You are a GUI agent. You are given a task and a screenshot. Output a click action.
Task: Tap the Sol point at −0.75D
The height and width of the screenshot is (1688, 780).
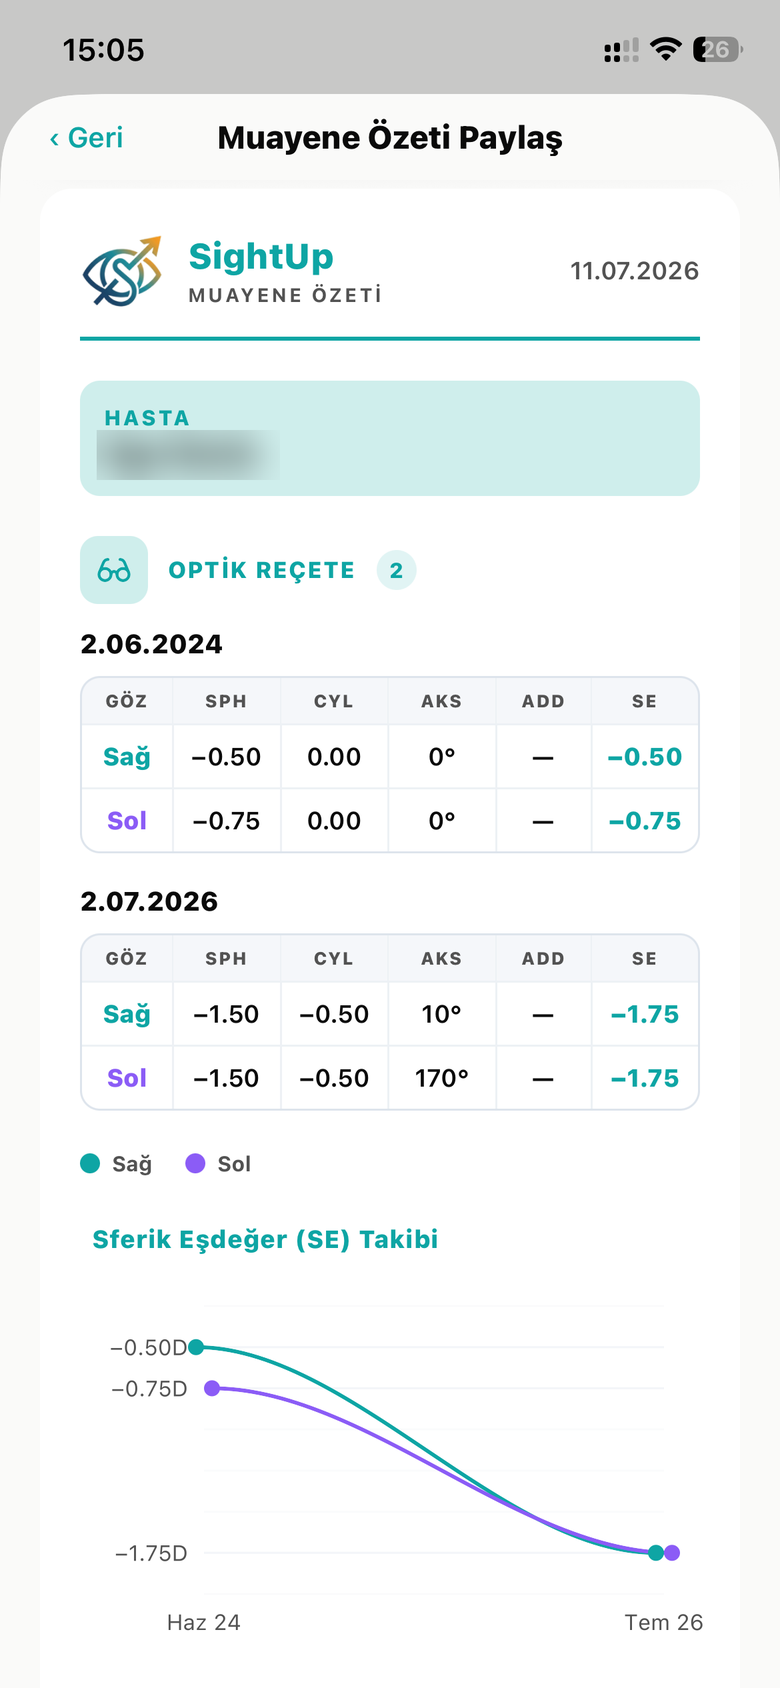(x=212, y=1388)
